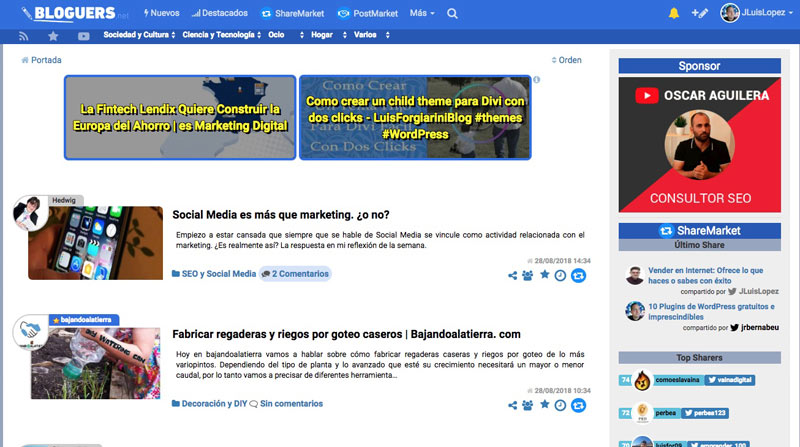Open notifications bell icon
800x447 pixels.
point(673,13)
